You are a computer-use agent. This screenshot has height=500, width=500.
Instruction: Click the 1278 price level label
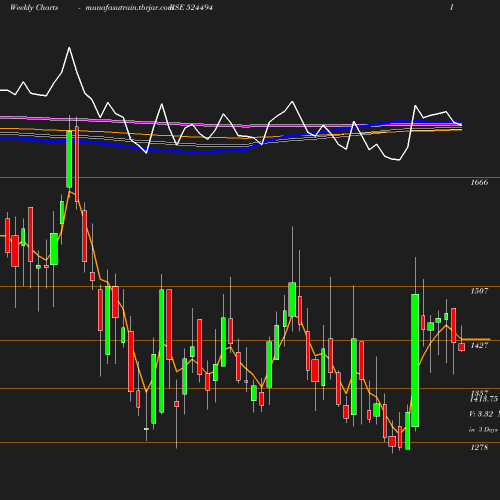click(x=479, y=447)
